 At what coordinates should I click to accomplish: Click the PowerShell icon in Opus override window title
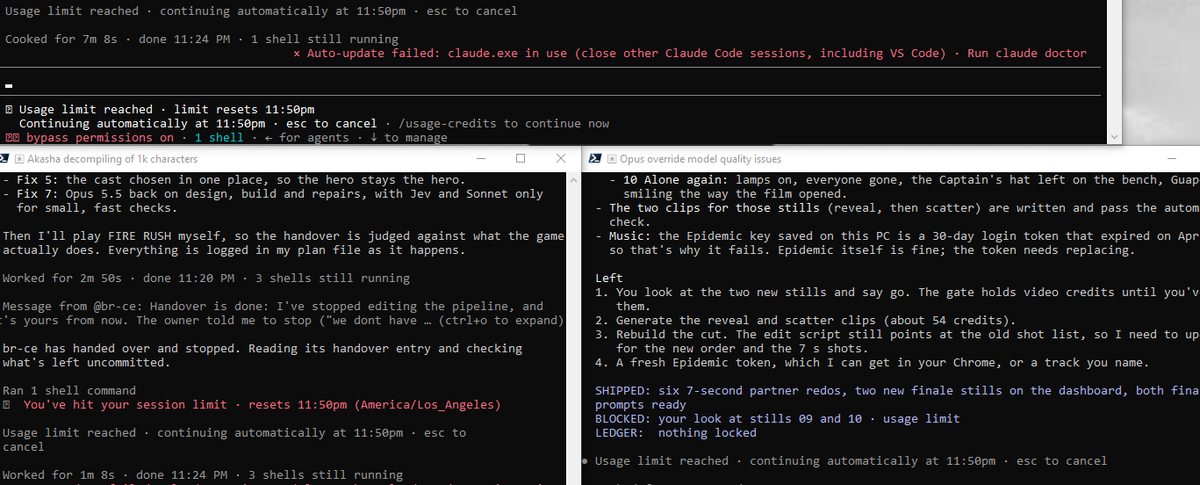pos(594,158)
